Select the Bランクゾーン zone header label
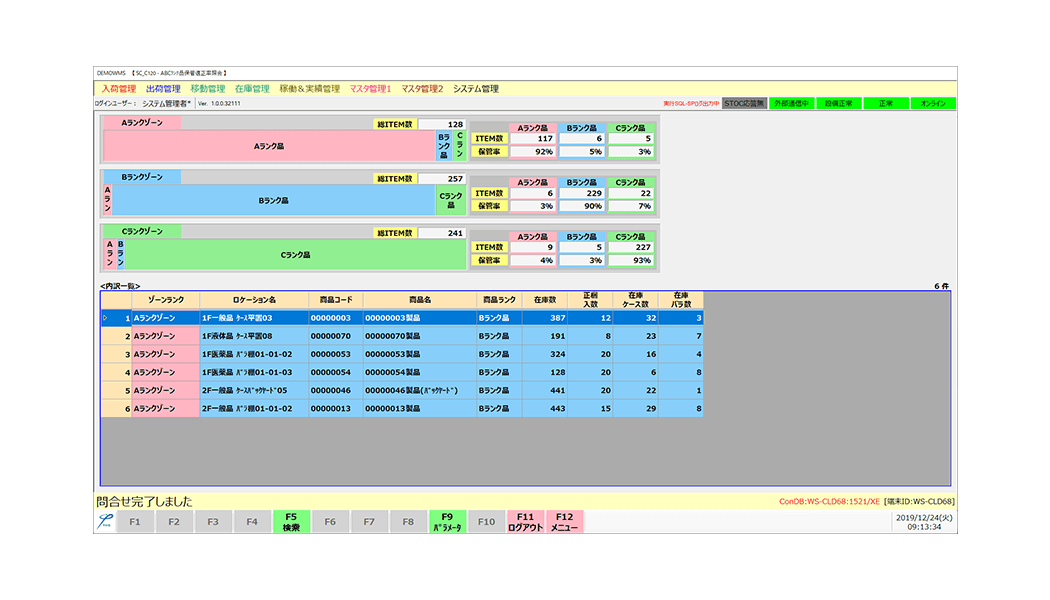1050x600 pixels. [x=142, y=177]
